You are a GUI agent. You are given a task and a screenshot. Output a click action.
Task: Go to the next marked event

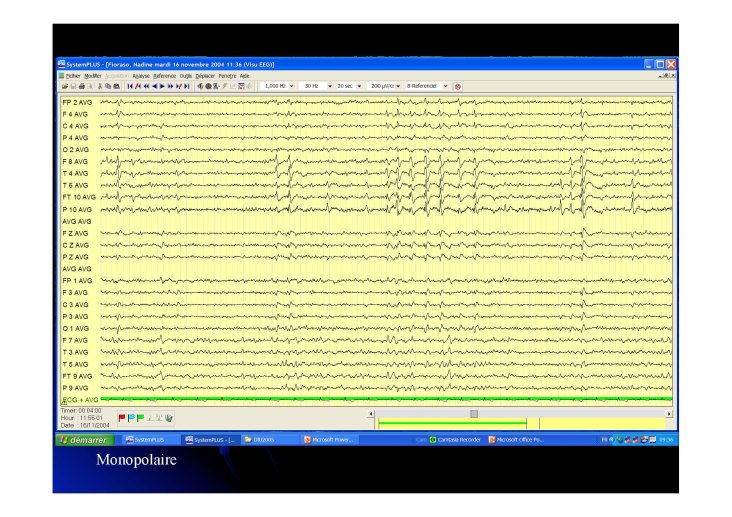coord(178,86)
